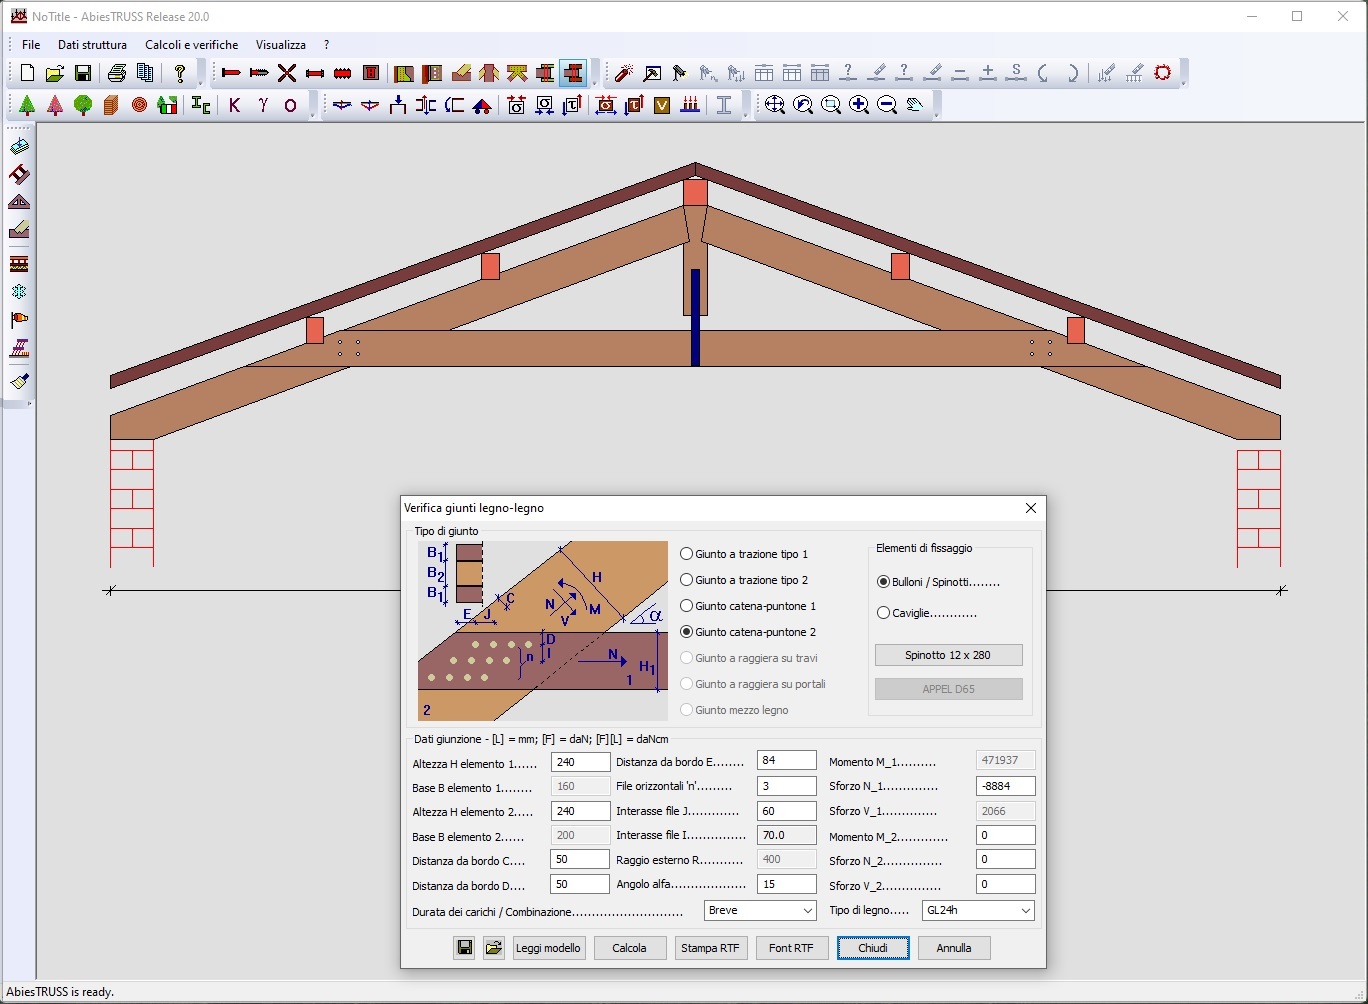Select the round green leafy tree icon

click(83, 105)
